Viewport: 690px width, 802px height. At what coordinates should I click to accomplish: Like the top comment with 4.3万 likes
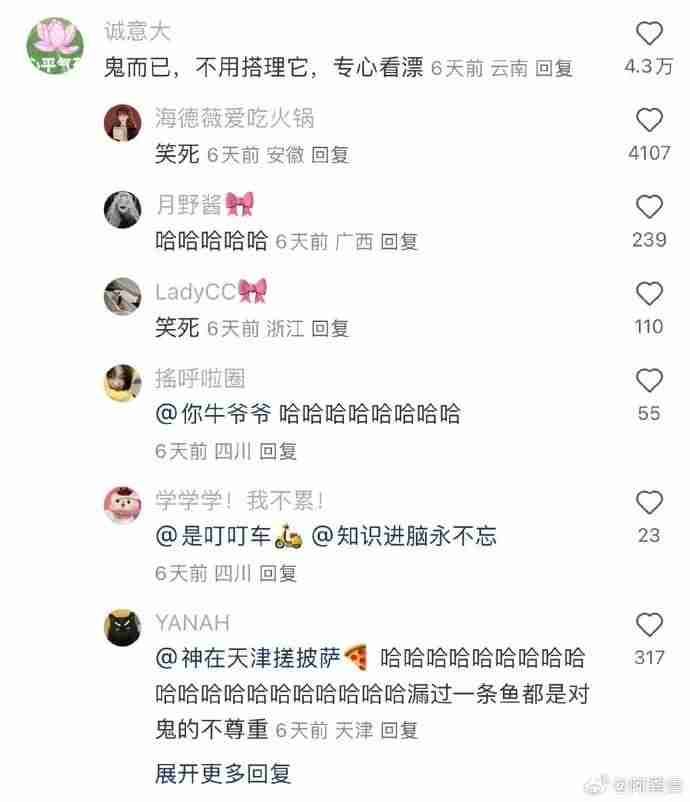point(649,34)
